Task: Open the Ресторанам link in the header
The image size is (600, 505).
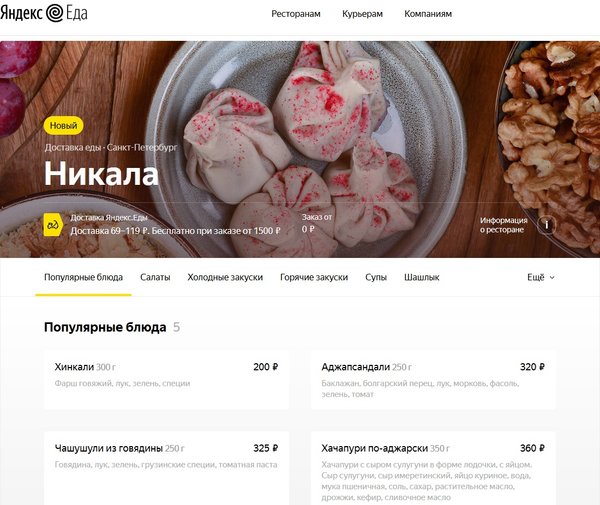Action: pos(296,14)
